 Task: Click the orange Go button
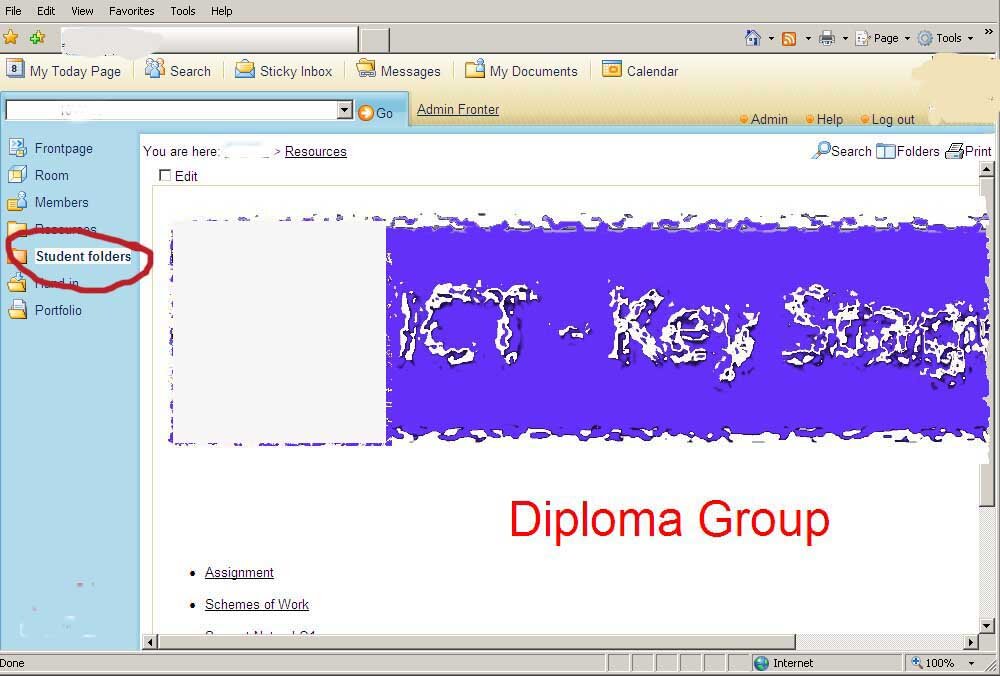376,113
